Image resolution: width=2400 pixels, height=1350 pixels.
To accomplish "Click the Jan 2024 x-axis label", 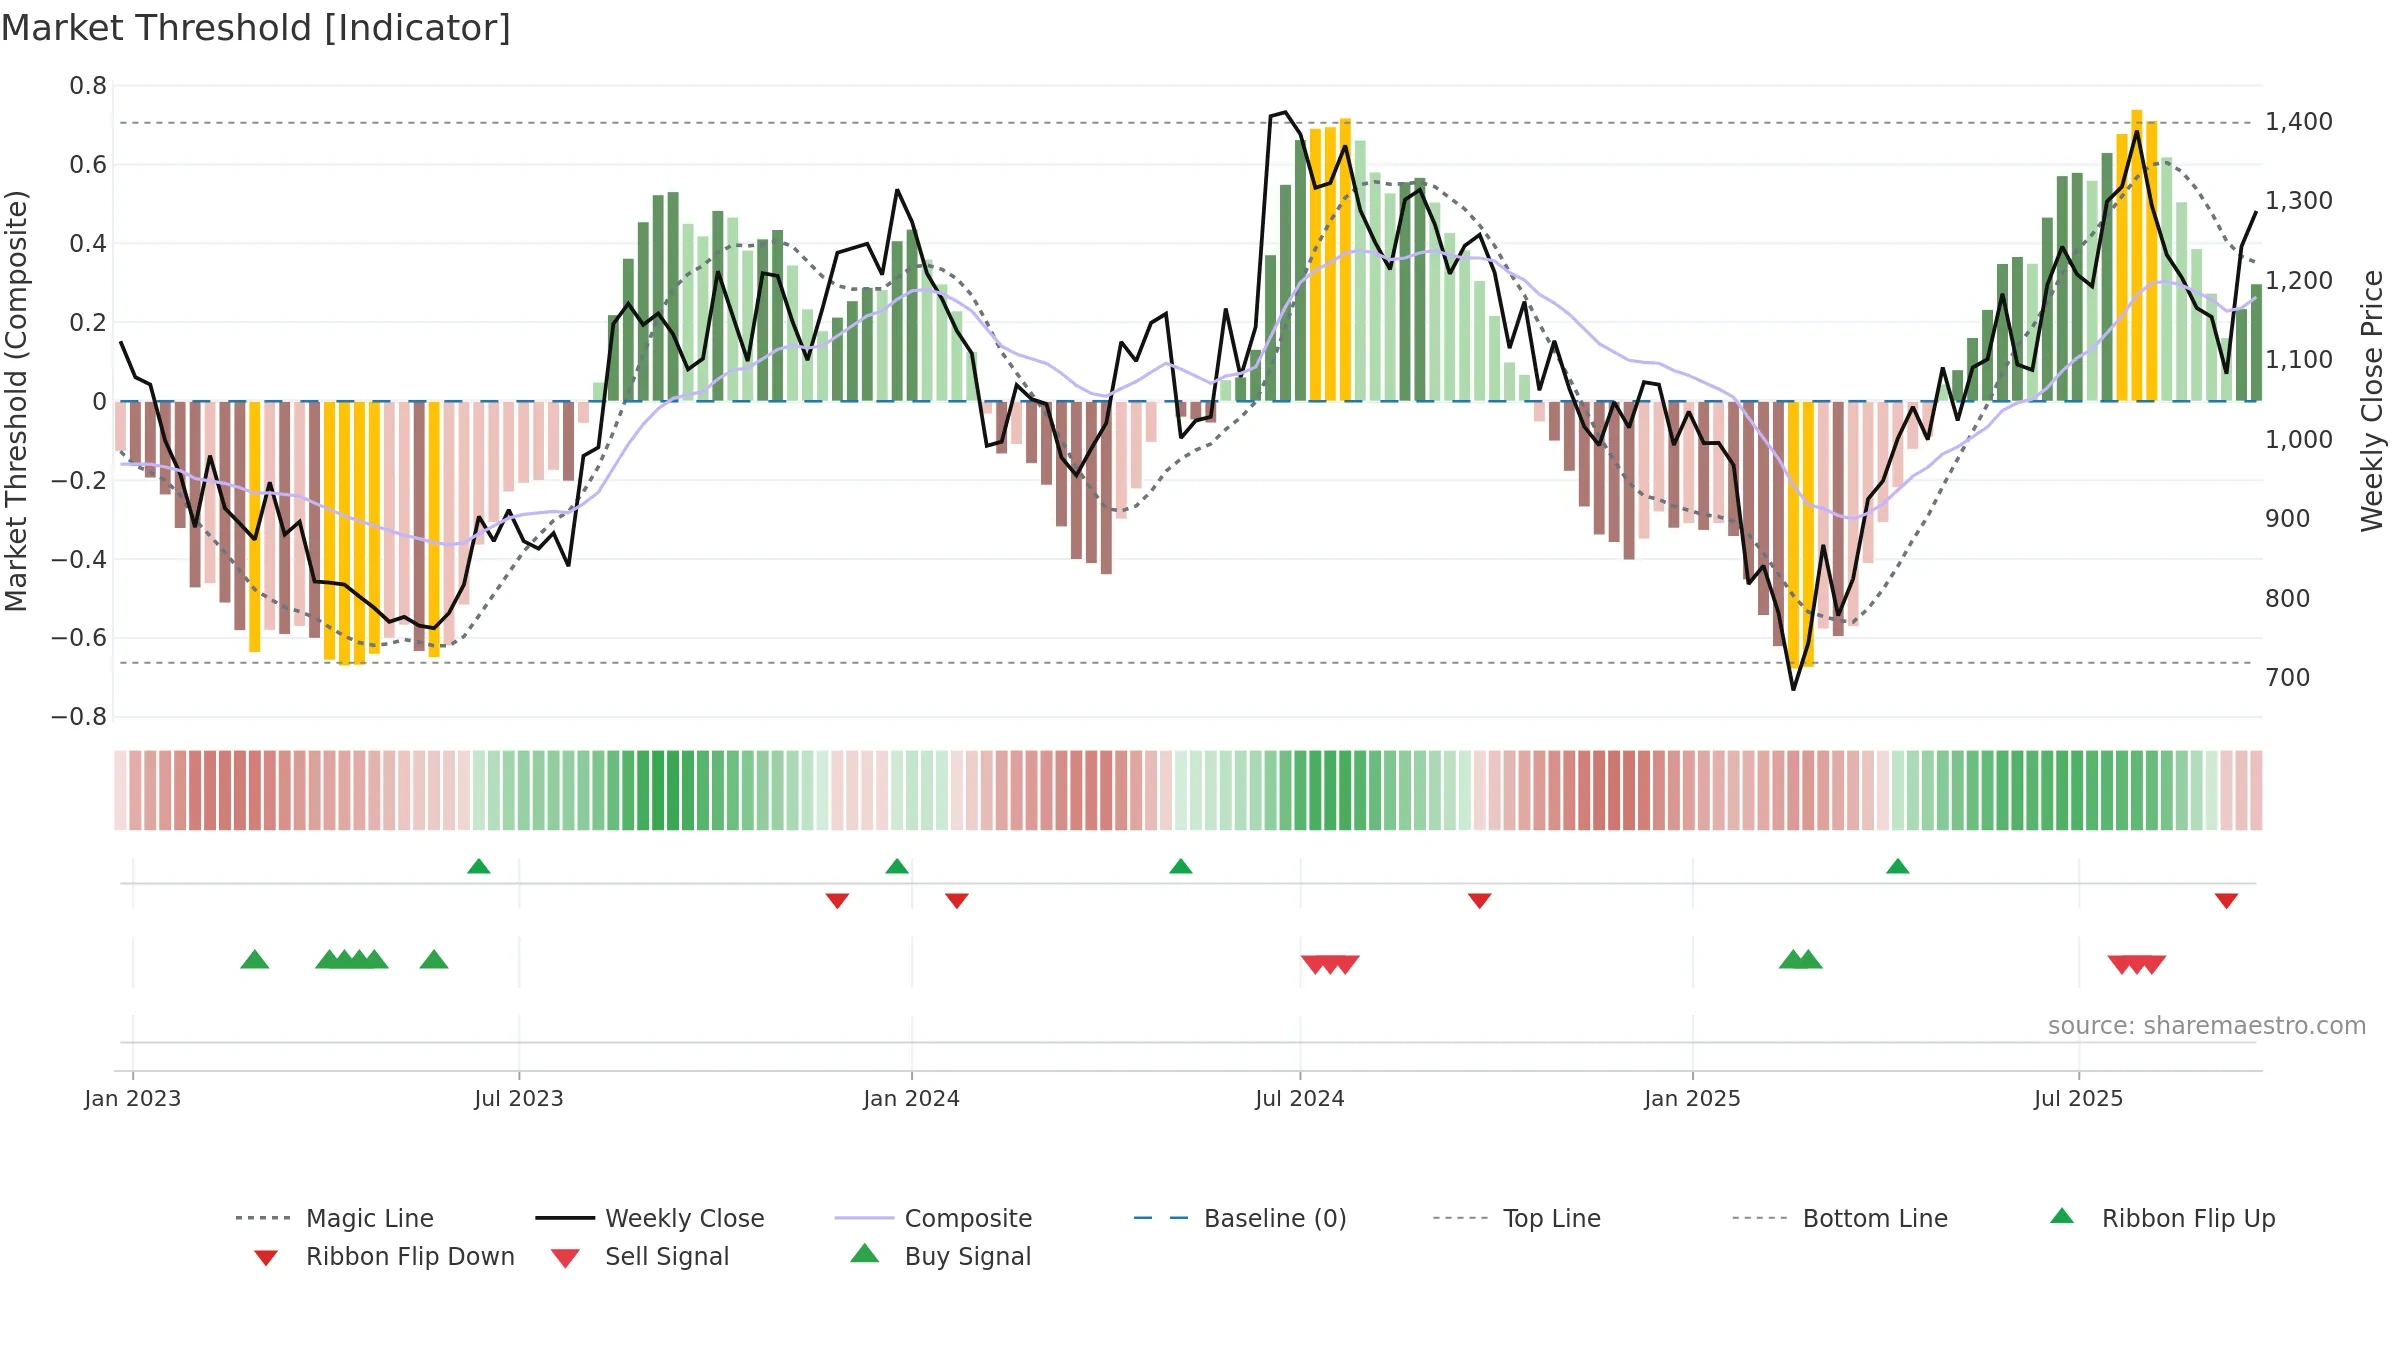I will coord(912,1099).
